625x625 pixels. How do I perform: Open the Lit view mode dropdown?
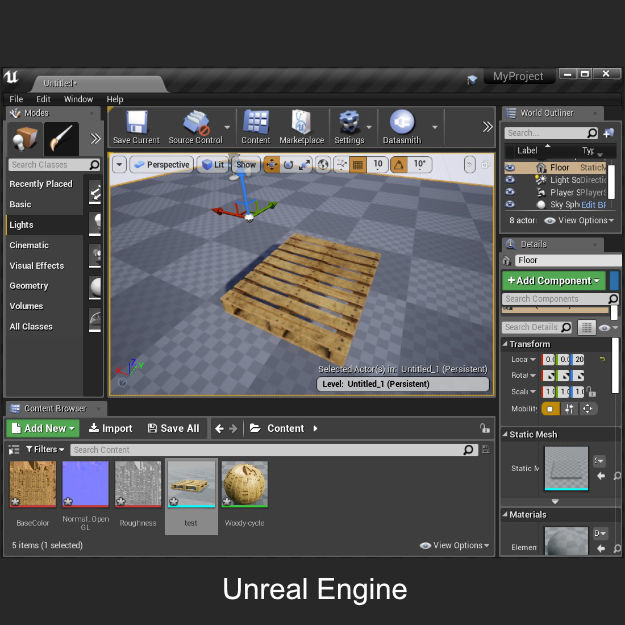coord(212,165)
